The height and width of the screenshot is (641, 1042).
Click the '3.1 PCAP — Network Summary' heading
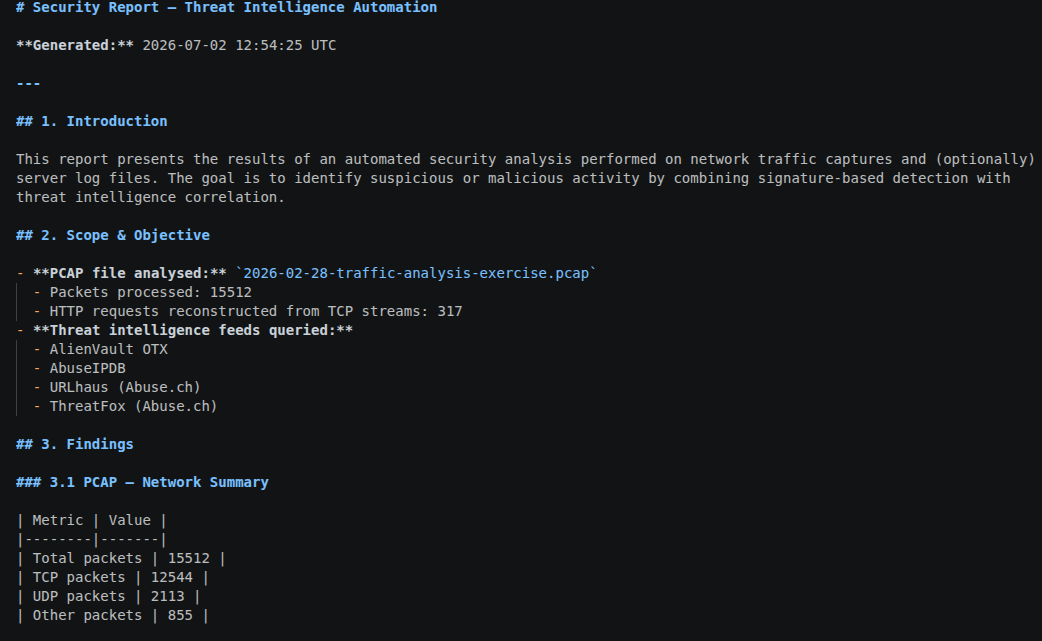click(x=142, y=482)
